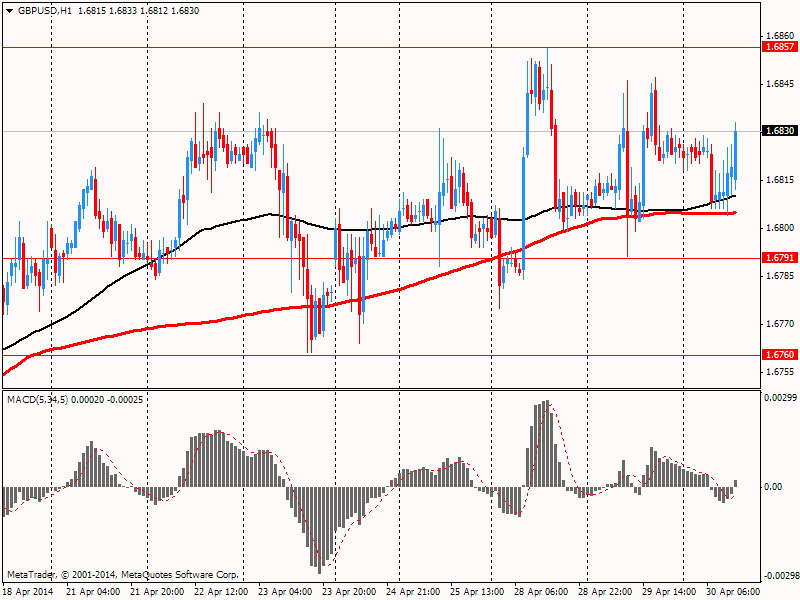800x600 pixels.
Task: Click the MetaTrader copyright text
Action: click(123, 575)
